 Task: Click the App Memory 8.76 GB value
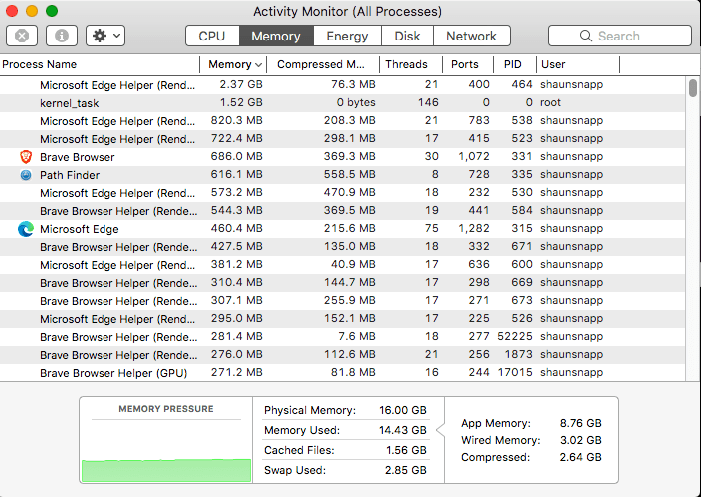[x=581, y=423]
